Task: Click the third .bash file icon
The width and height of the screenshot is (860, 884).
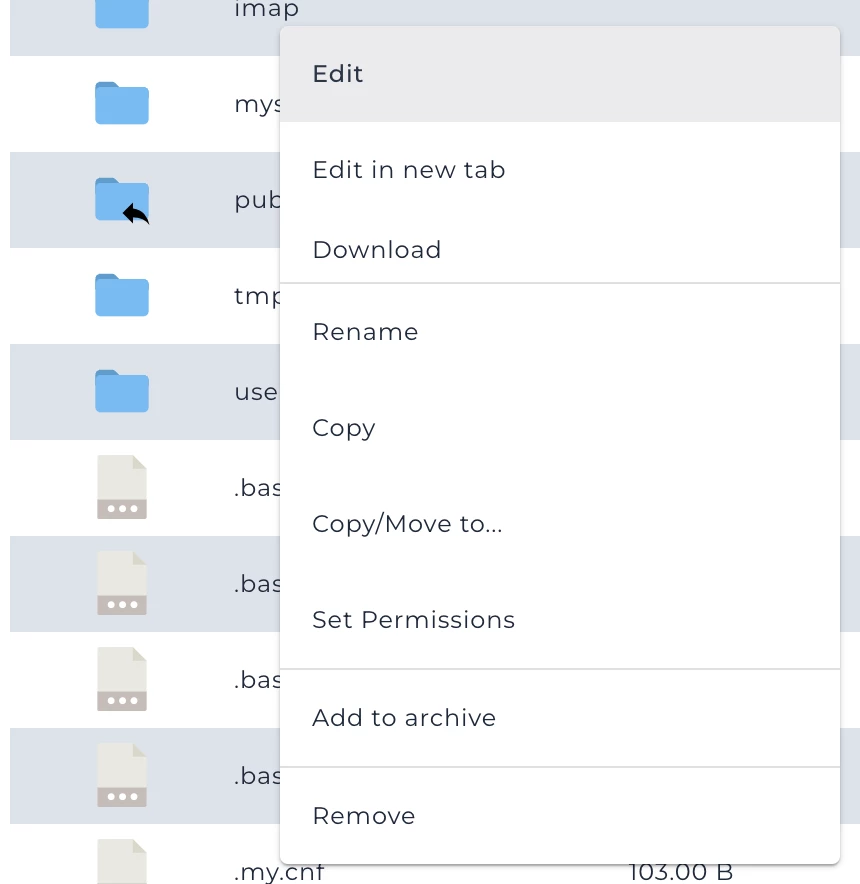Action: coord(121,680)
